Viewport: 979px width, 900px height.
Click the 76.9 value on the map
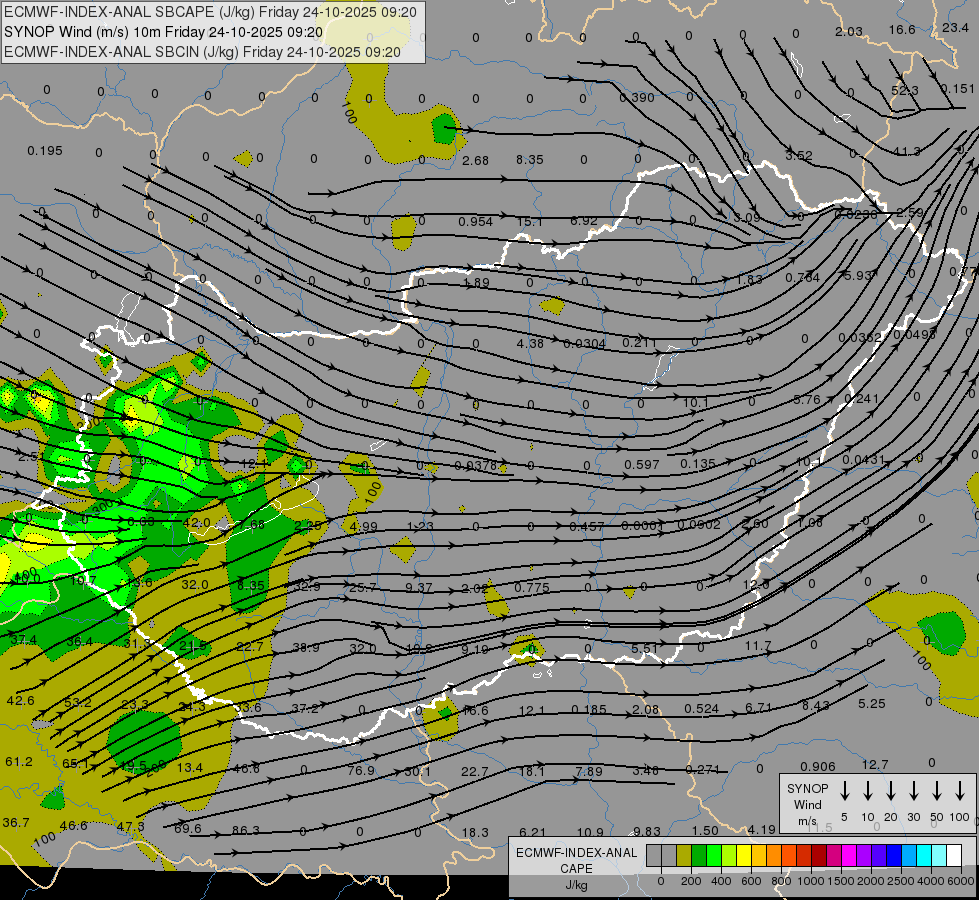point(361,770)
